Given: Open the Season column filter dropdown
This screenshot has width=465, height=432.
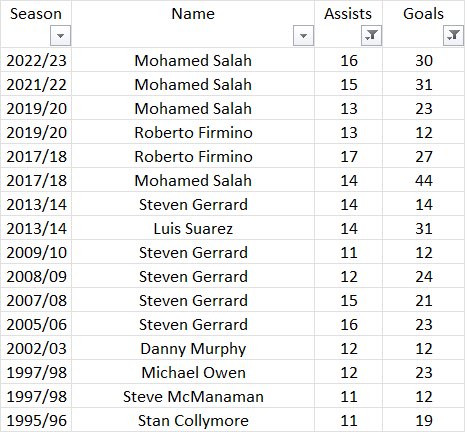Looking at the screenshot, I should click(x=60, y=35).
